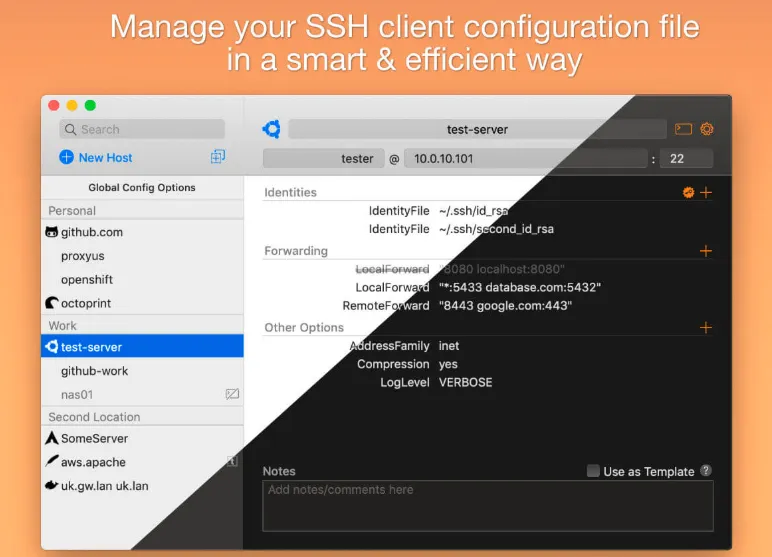Click RemoteForward value 8443 google.com:443
This screenshot has width=772, height=557.
(506, 305)
